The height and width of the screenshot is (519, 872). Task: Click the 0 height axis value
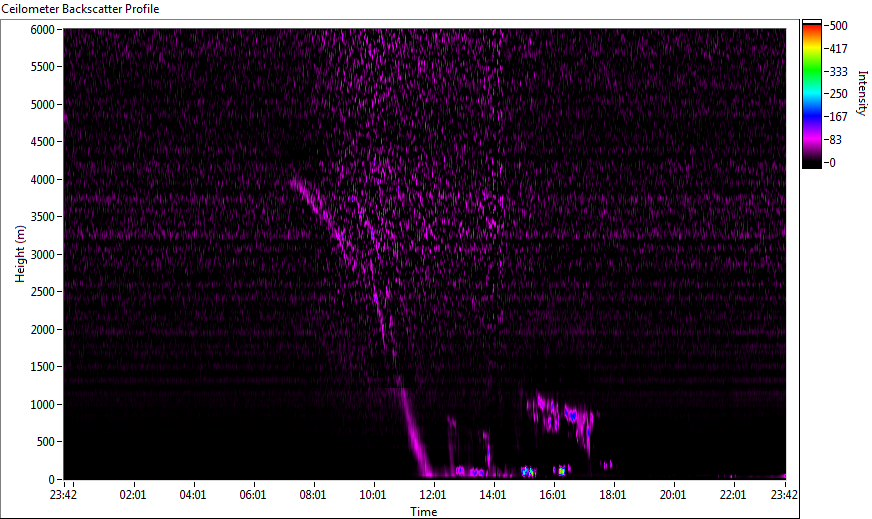pyautogui.click(x=52, y=480)
